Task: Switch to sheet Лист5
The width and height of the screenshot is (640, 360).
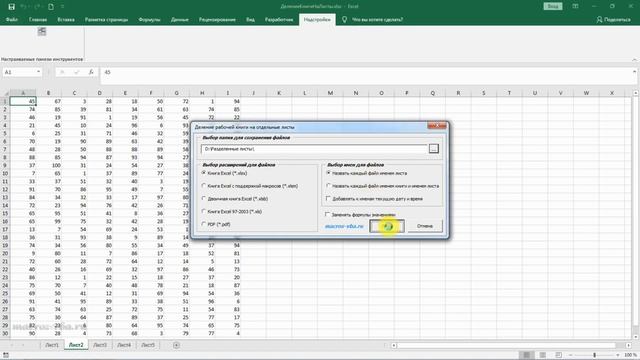Action: pyautogui.click(x=148, y=345)
